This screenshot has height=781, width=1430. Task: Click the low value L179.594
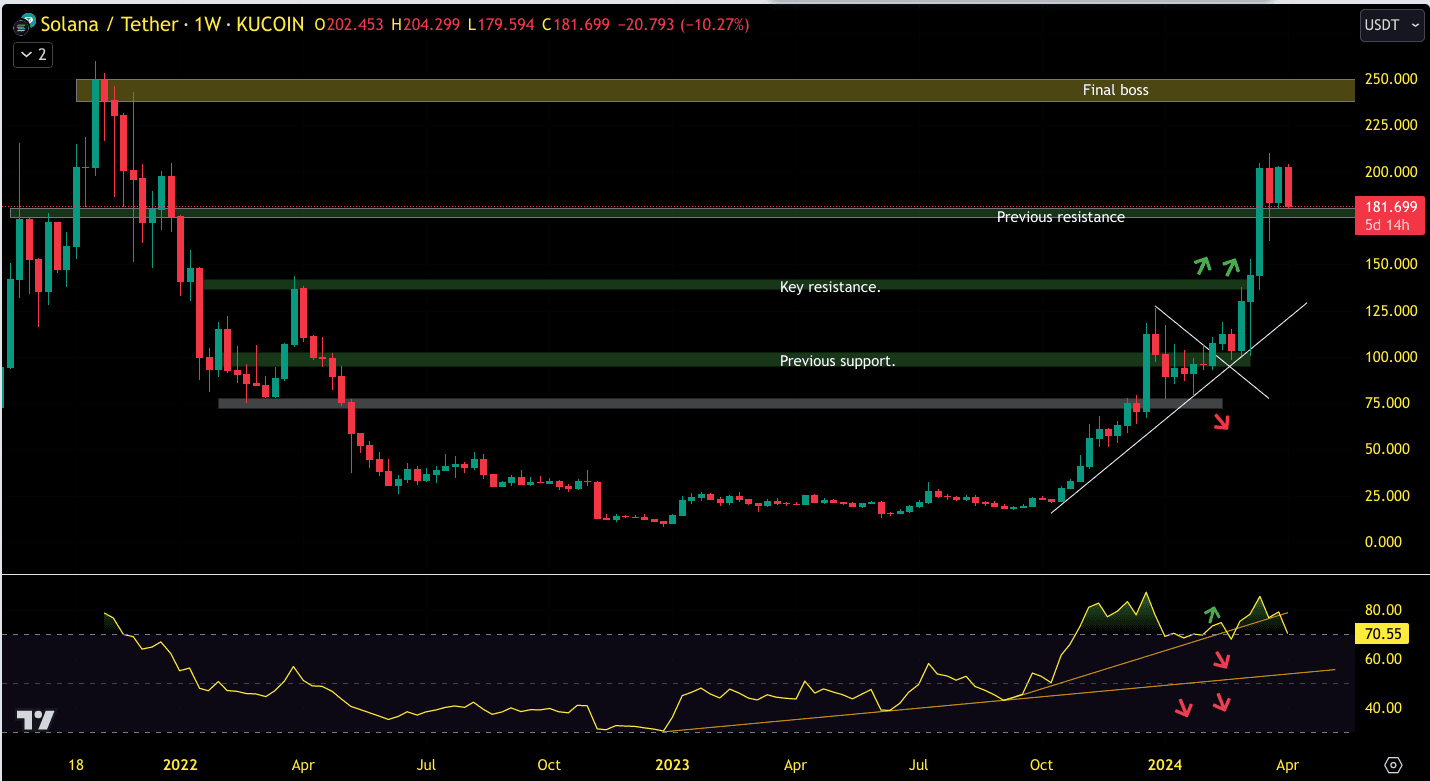pyautogui.click(x=503, y=24)
